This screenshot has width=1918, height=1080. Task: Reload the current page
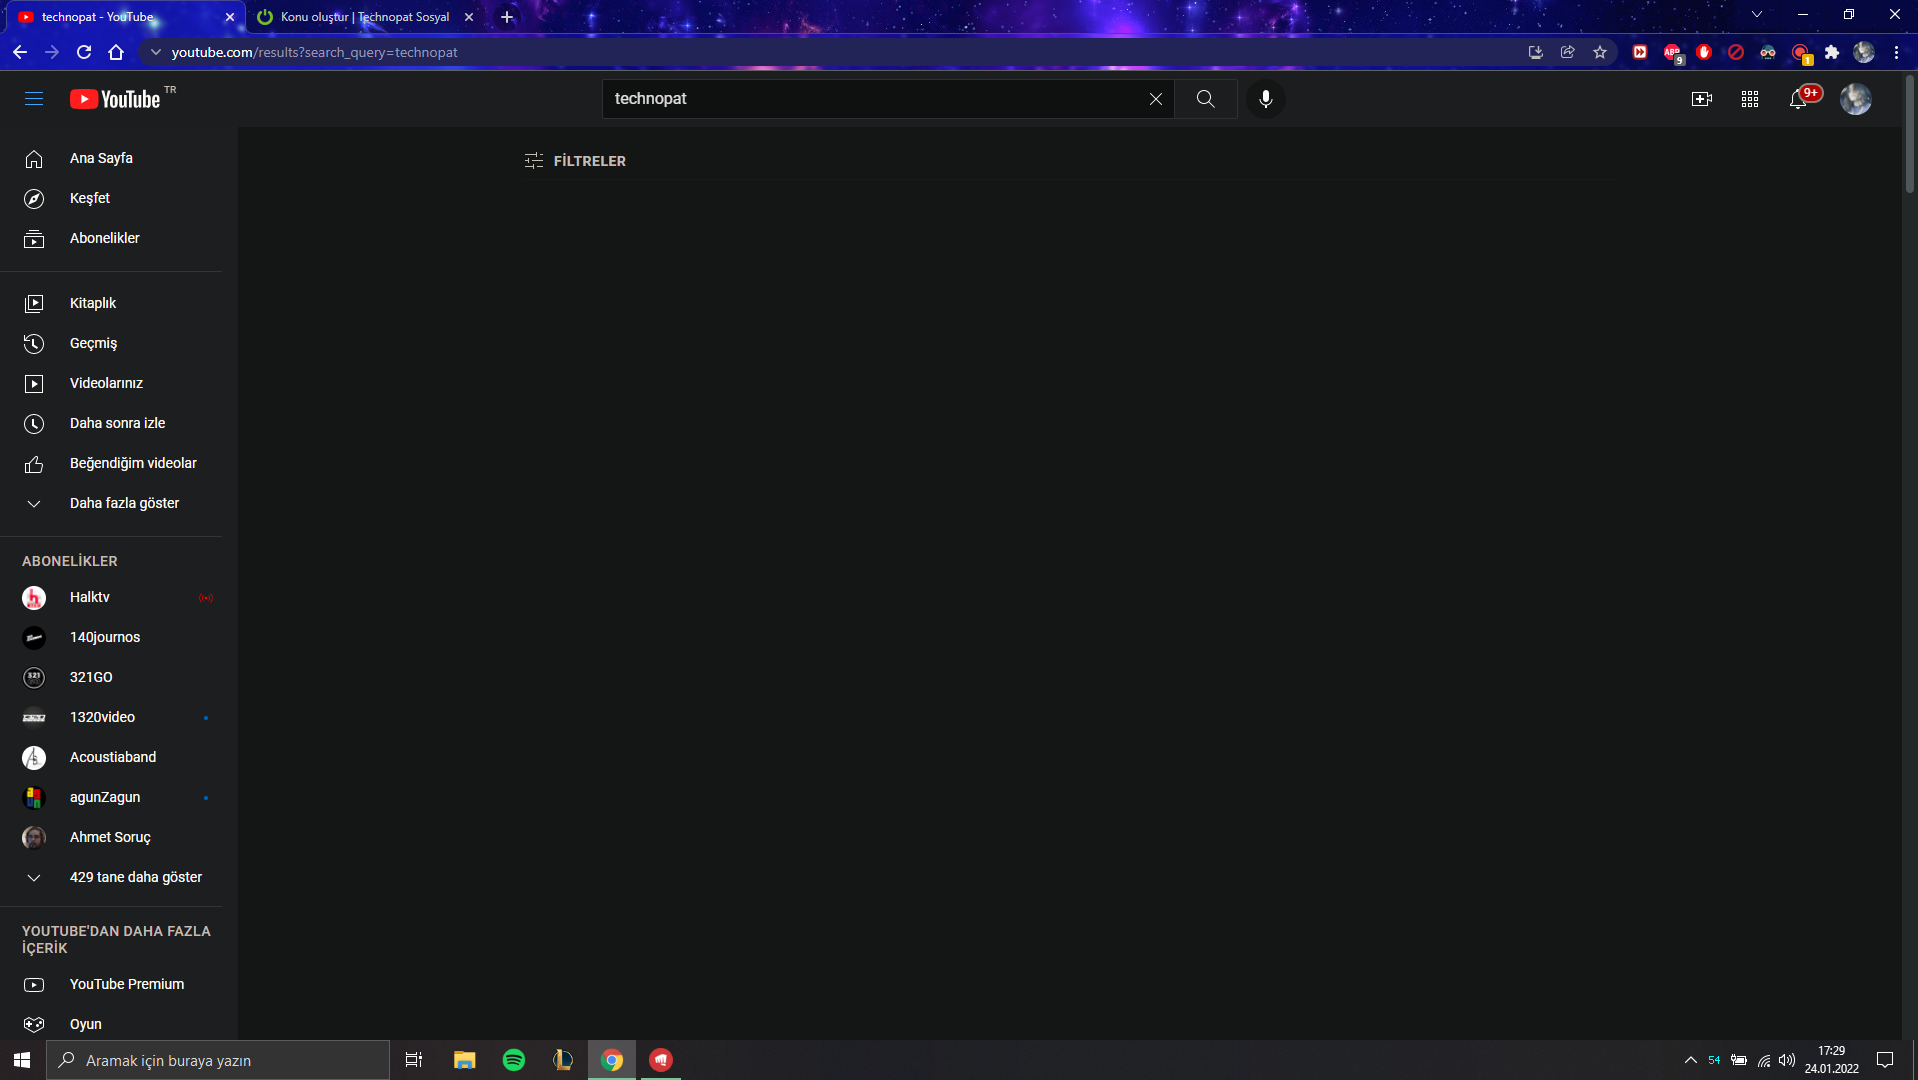tap(84, 52)
